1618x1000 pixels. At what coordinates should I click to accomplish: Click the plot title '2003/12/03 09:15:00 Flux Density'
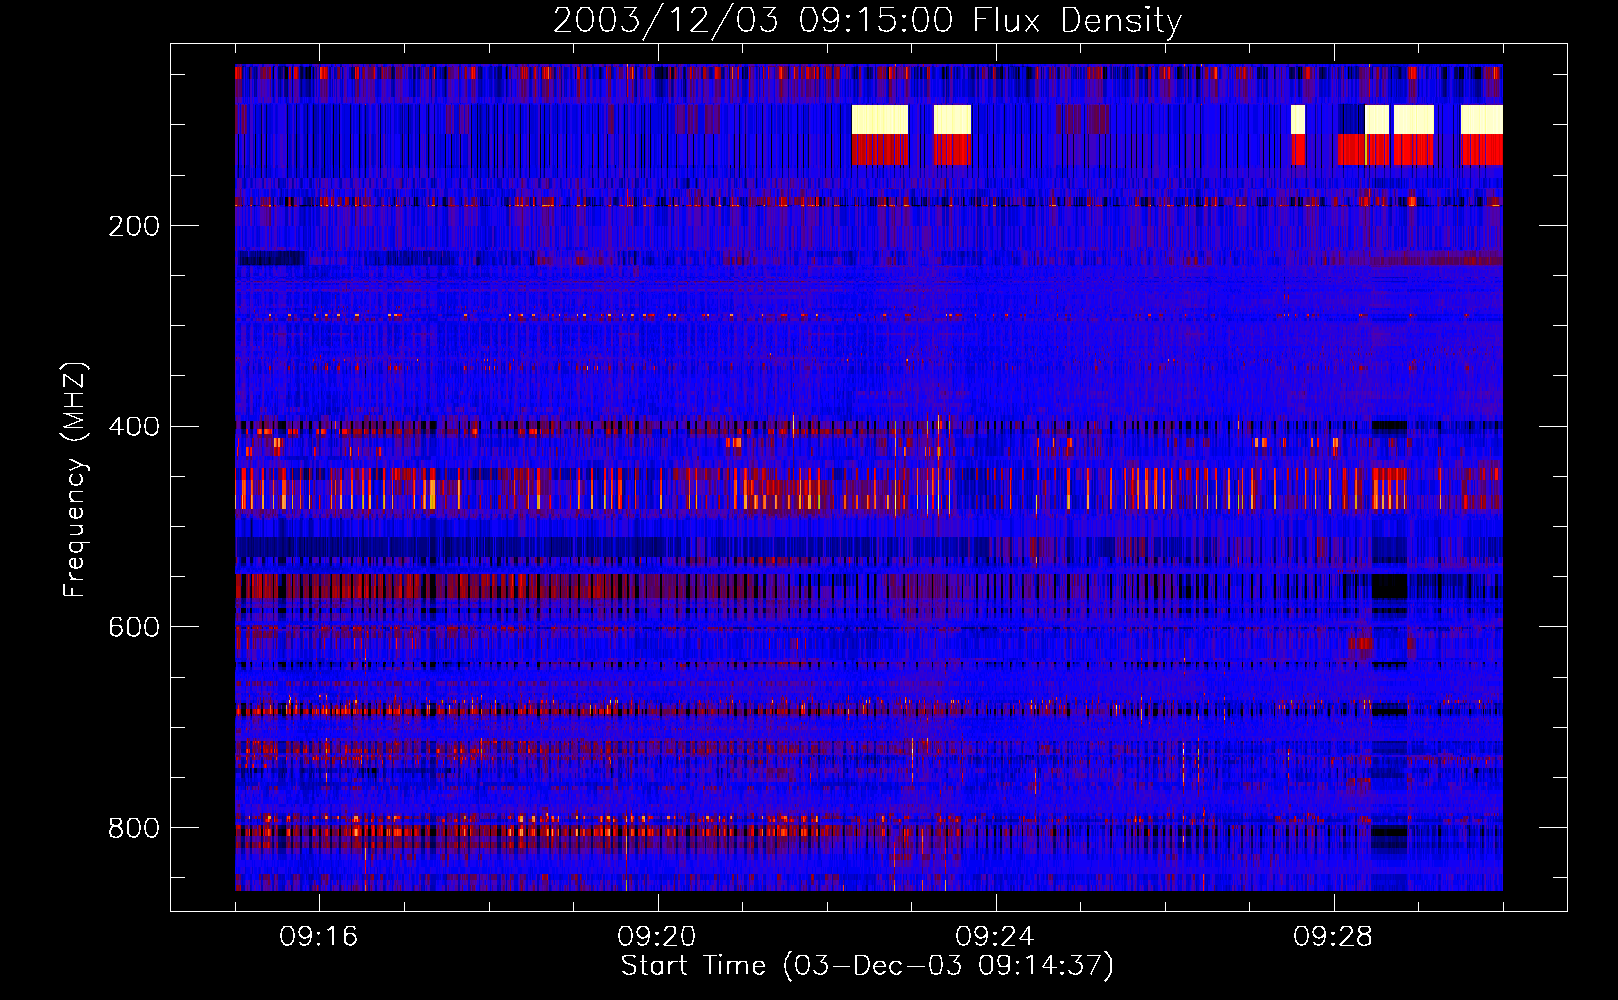pyautogui.click(x=867, y=20)
